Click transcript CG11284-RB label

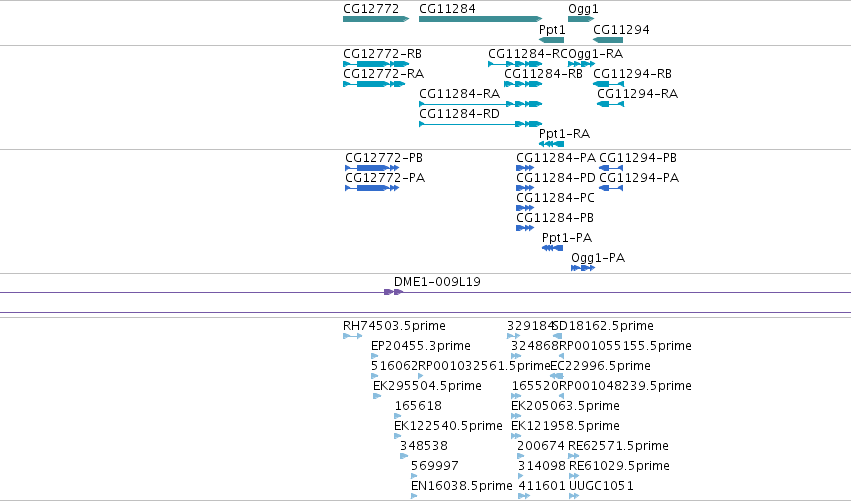[x=544, y=74]
